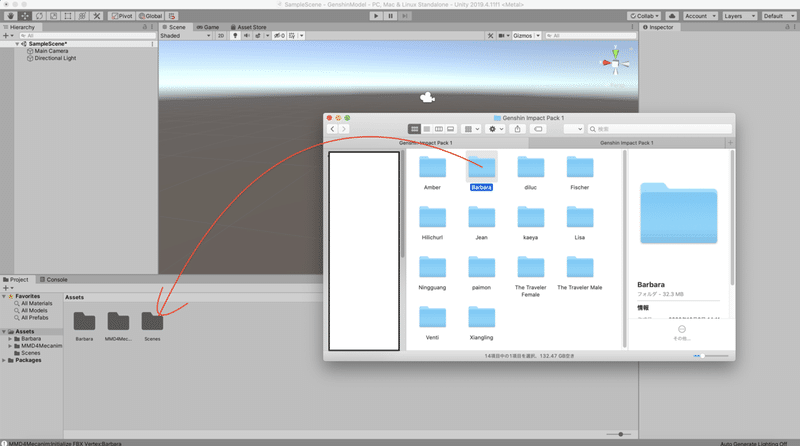The height and width of the screenshot is (446, 800).
Task: Toggle scene grid visibility icon
Action: click(292, 36)
